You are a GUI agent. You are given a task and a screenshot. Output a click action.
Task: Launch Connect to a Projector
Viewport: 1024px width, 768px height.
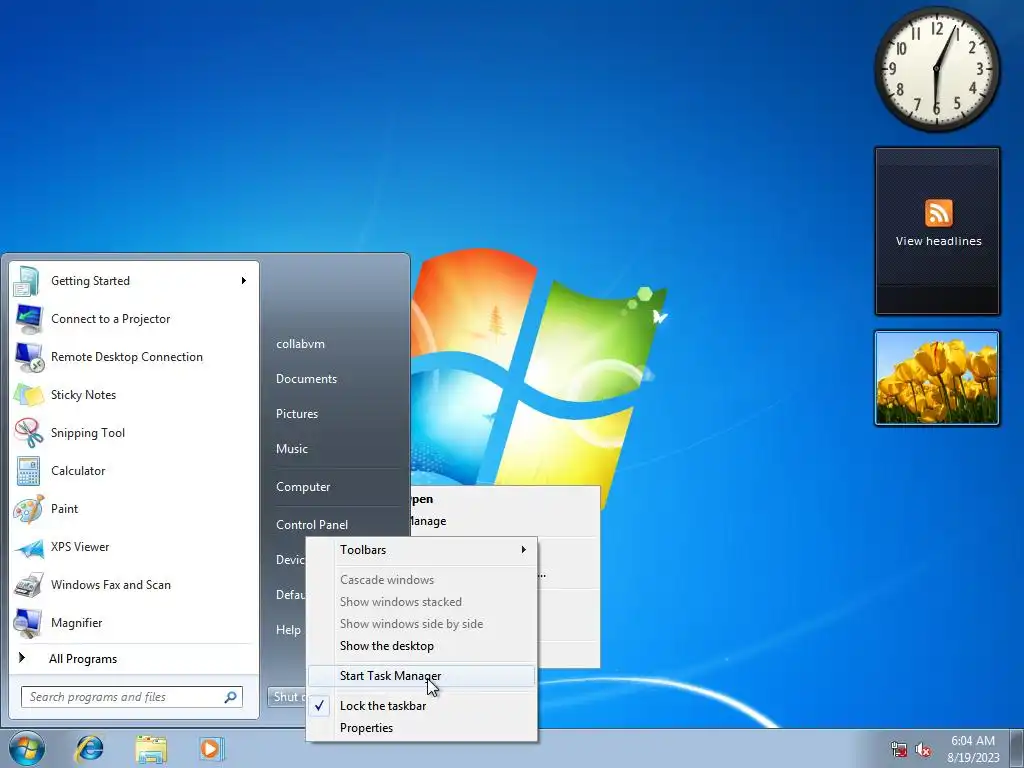[x=134, y=319]
